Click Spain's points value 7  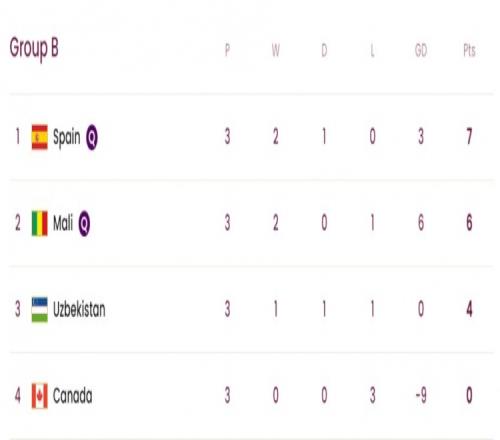pos(469,137)
